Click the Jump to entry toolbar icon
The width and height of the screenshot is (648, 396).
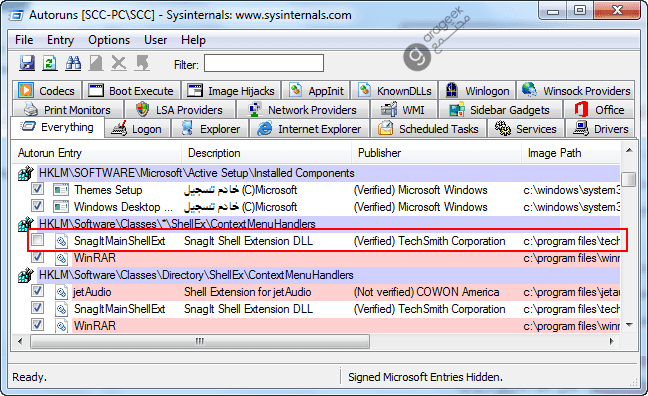click(142, 63)
